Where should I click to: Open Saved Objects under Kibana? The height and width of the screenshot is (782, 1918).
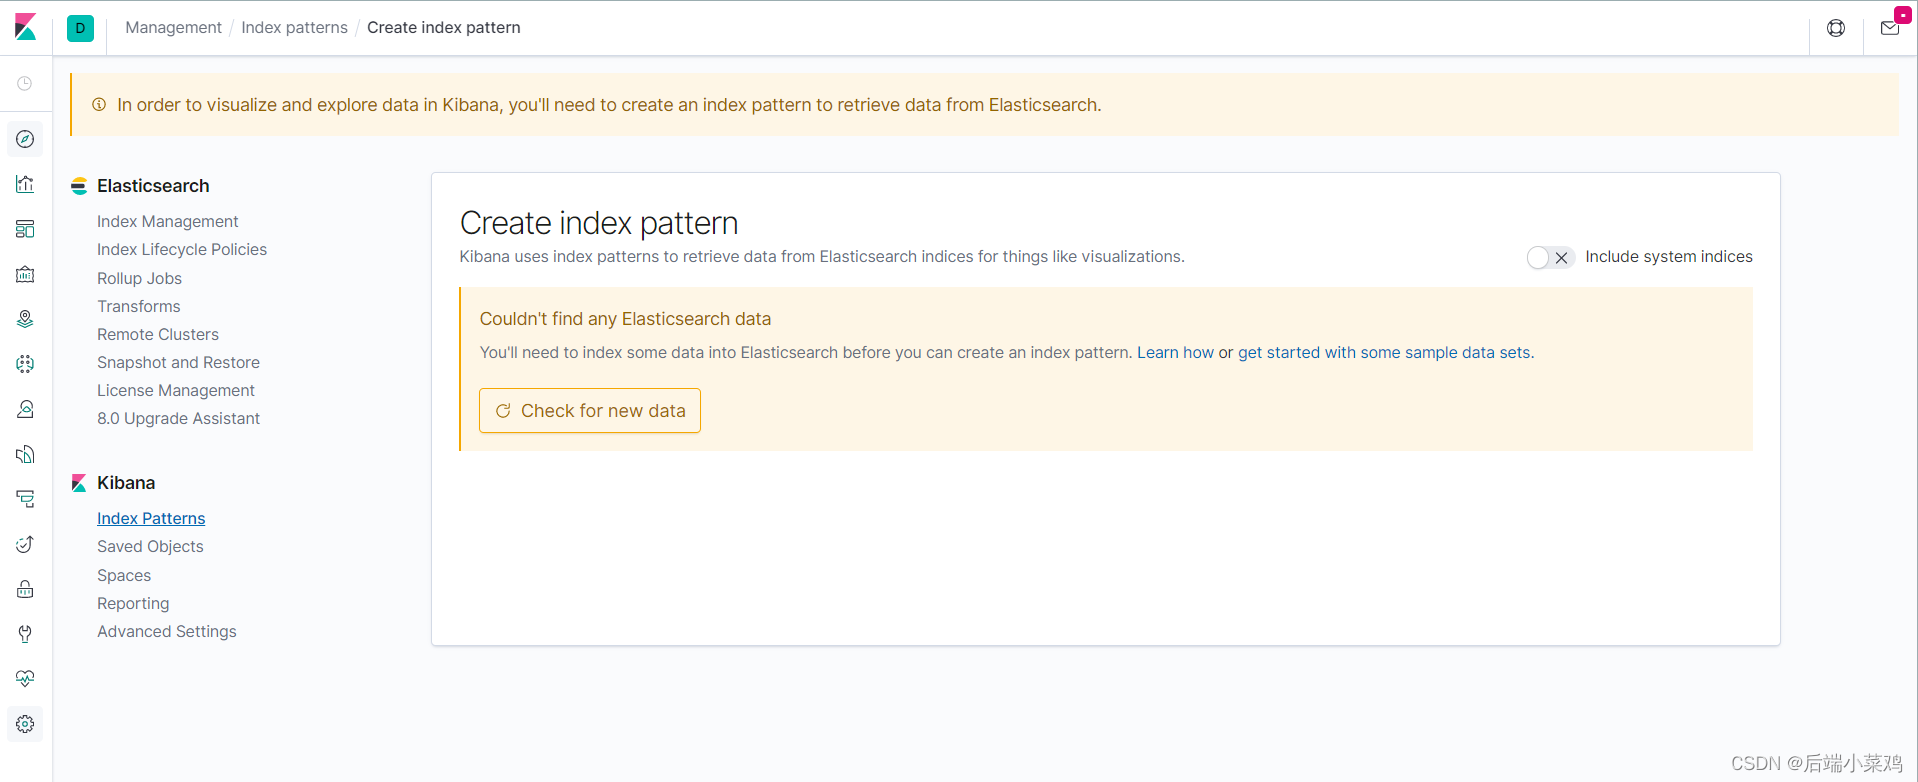click(150, 547)
